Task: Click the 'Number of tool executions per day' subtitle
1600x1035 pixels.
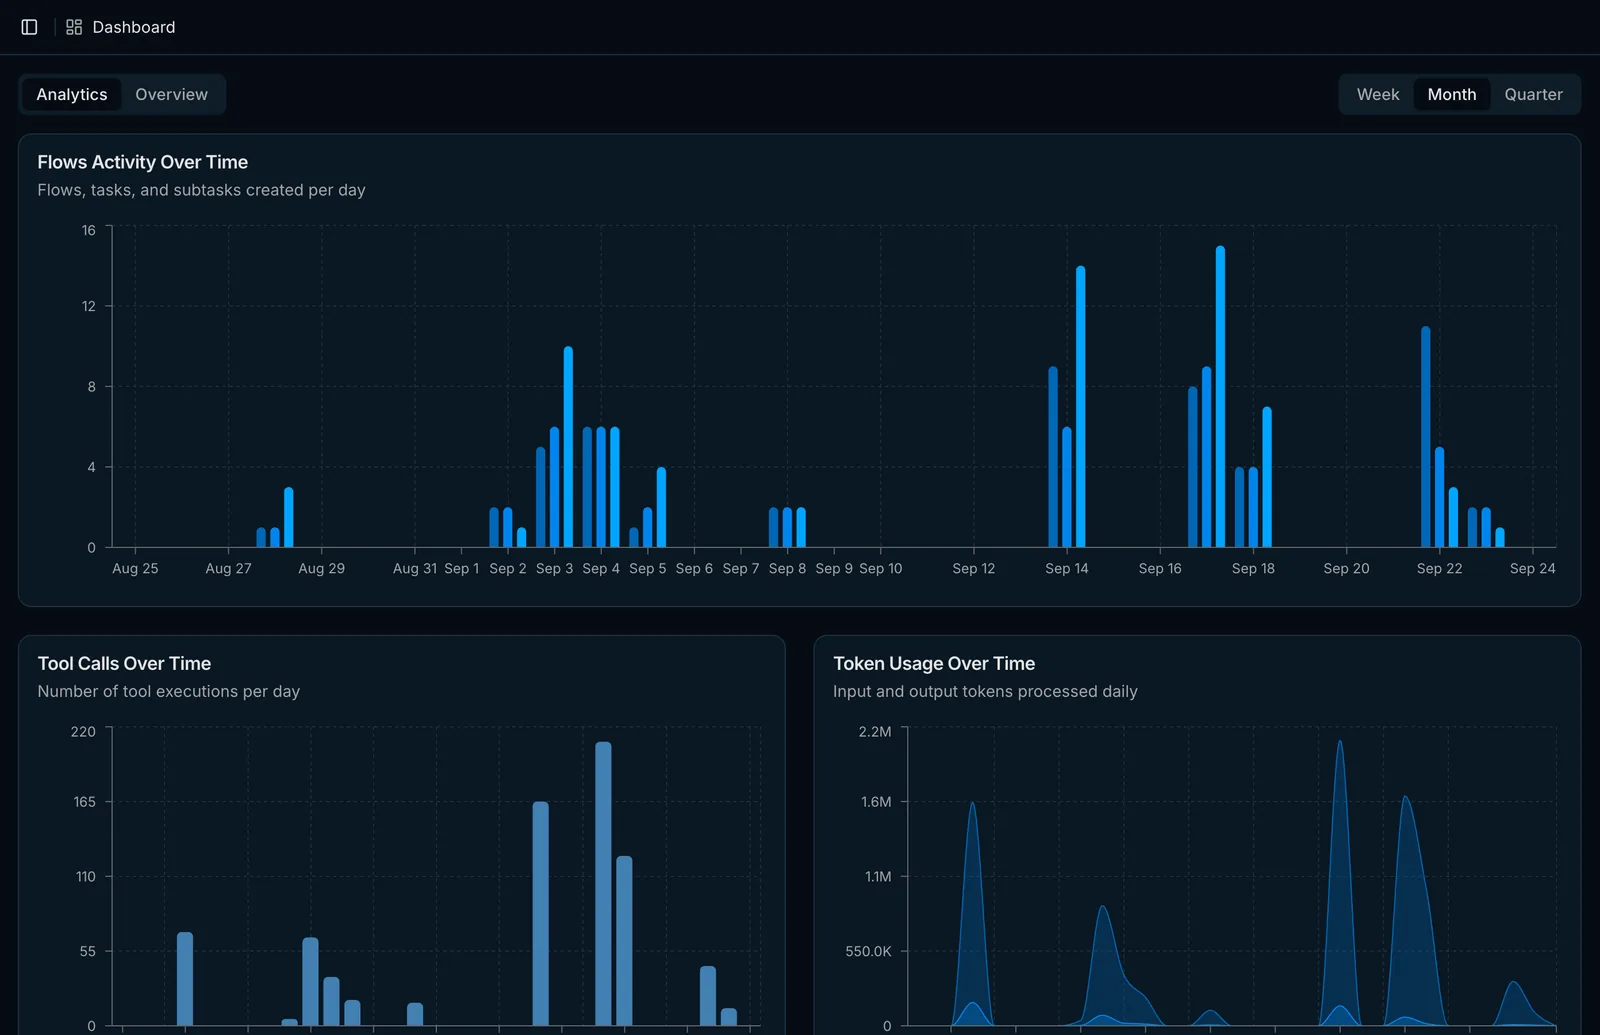Action: (x=169, y=691)
